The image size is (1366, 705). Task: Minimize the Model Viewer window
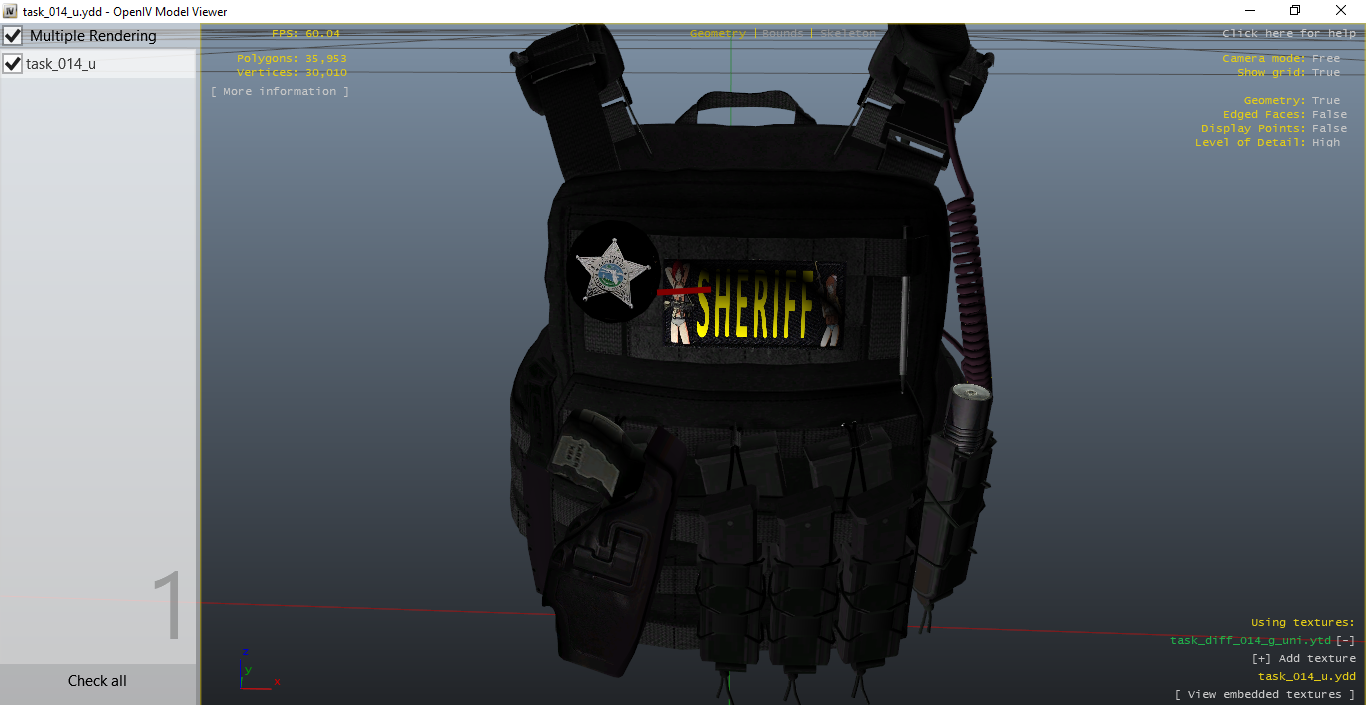pos(1249,11)
